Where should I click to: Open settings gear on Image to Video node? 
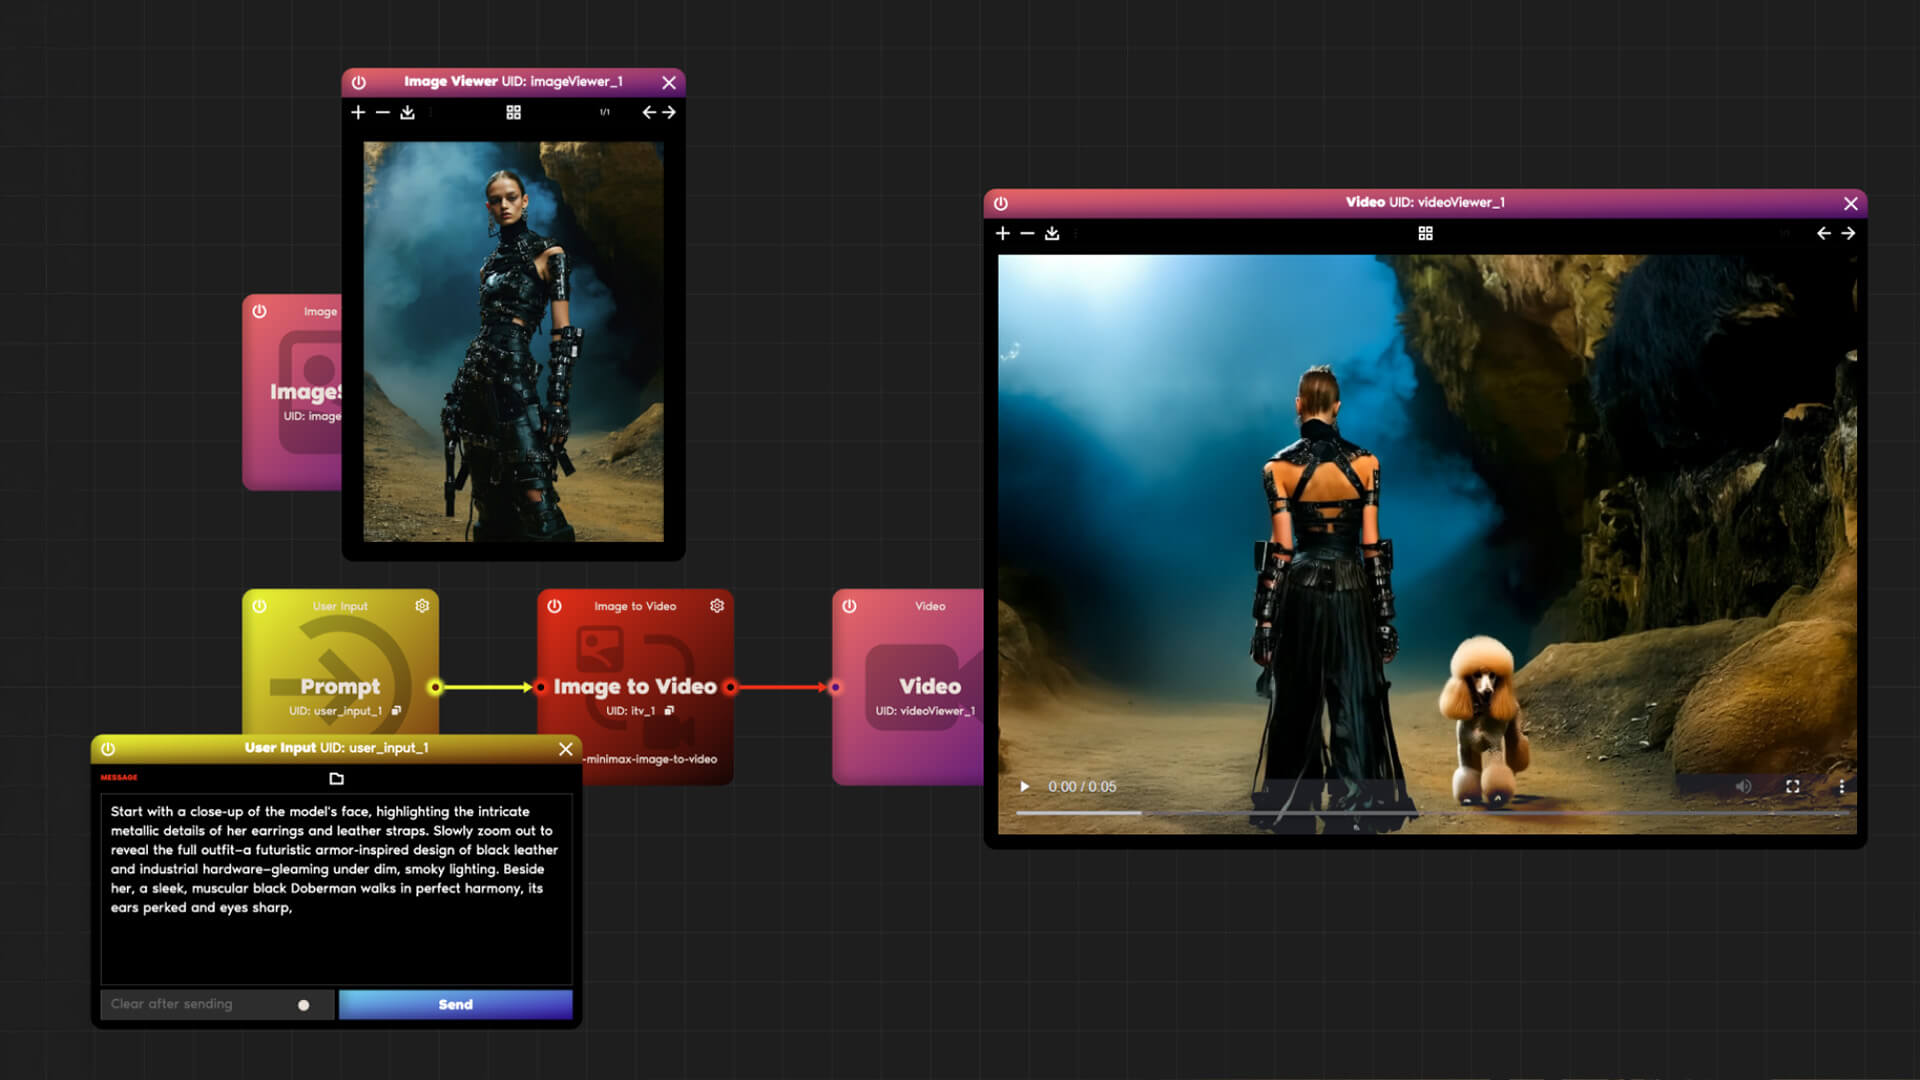click(717, 606)
